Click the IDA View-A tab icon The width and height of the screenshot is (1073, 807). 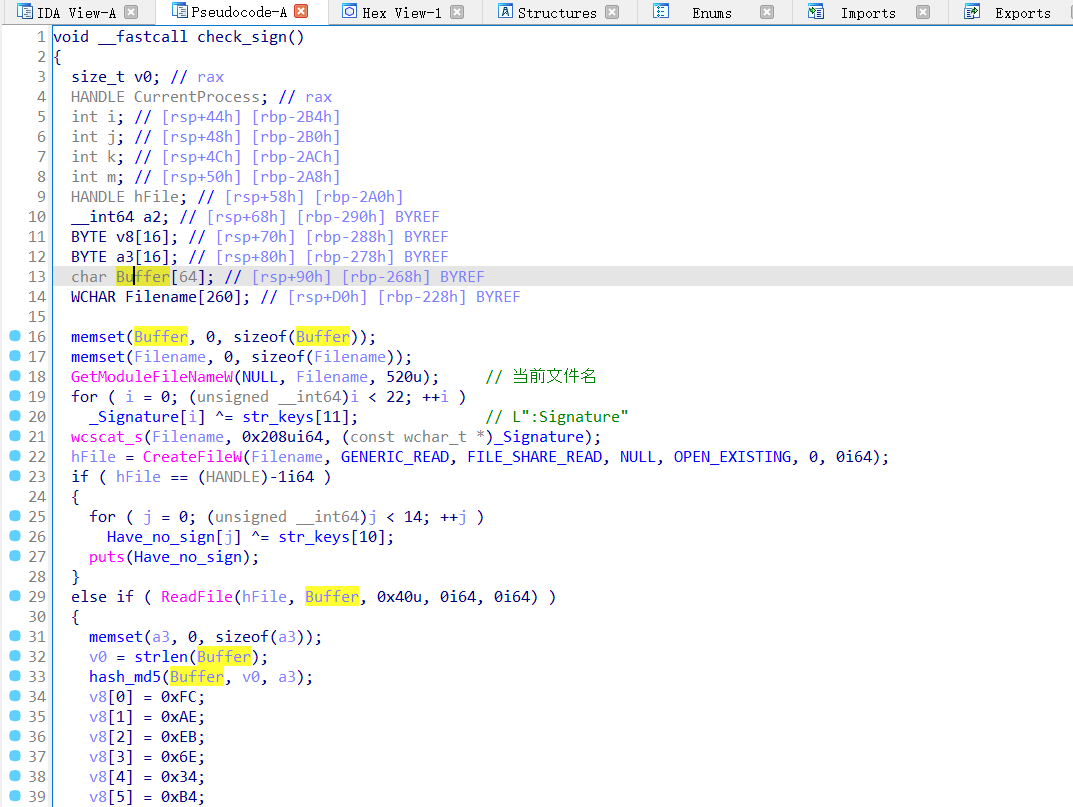point(25,12)
